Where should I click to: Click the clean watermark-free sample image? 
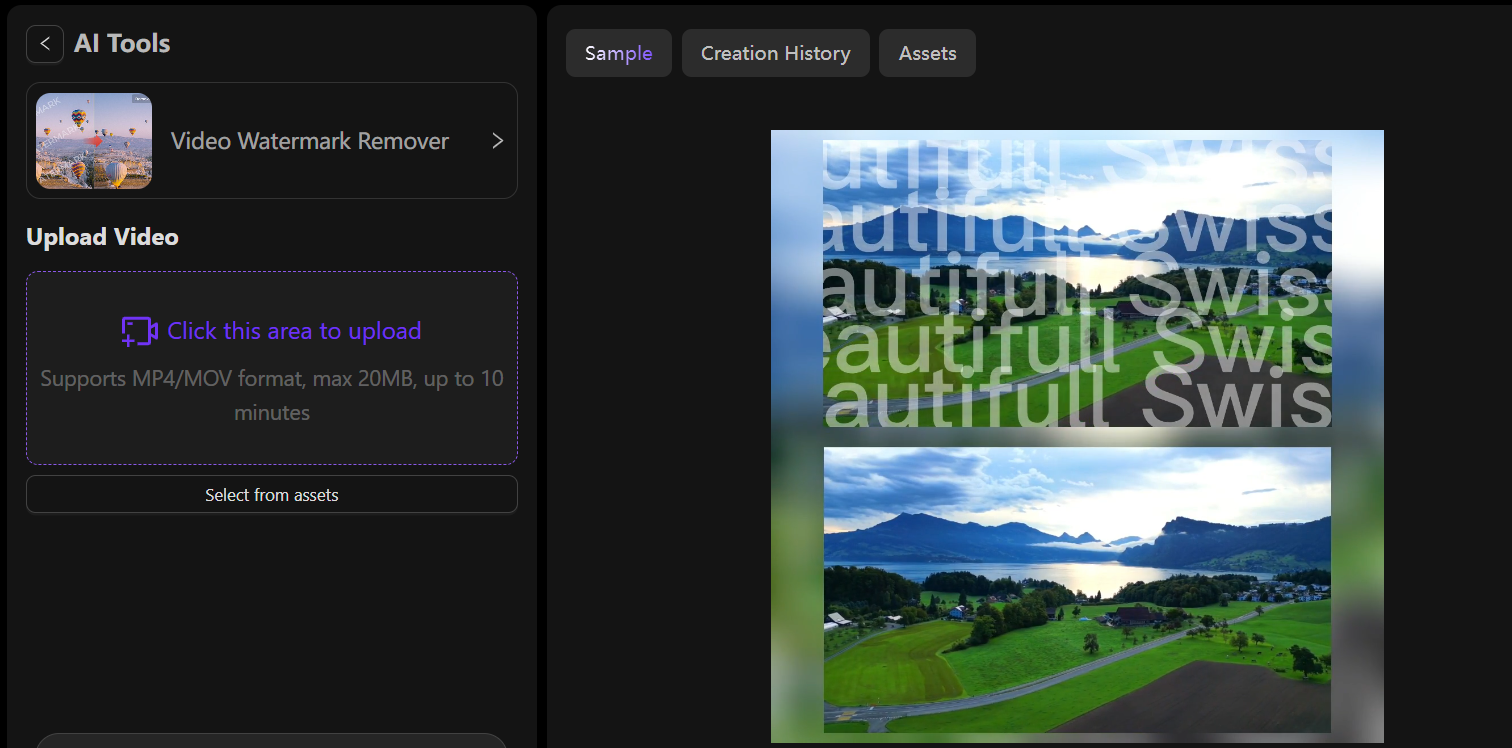click(x=1077, y=589)
